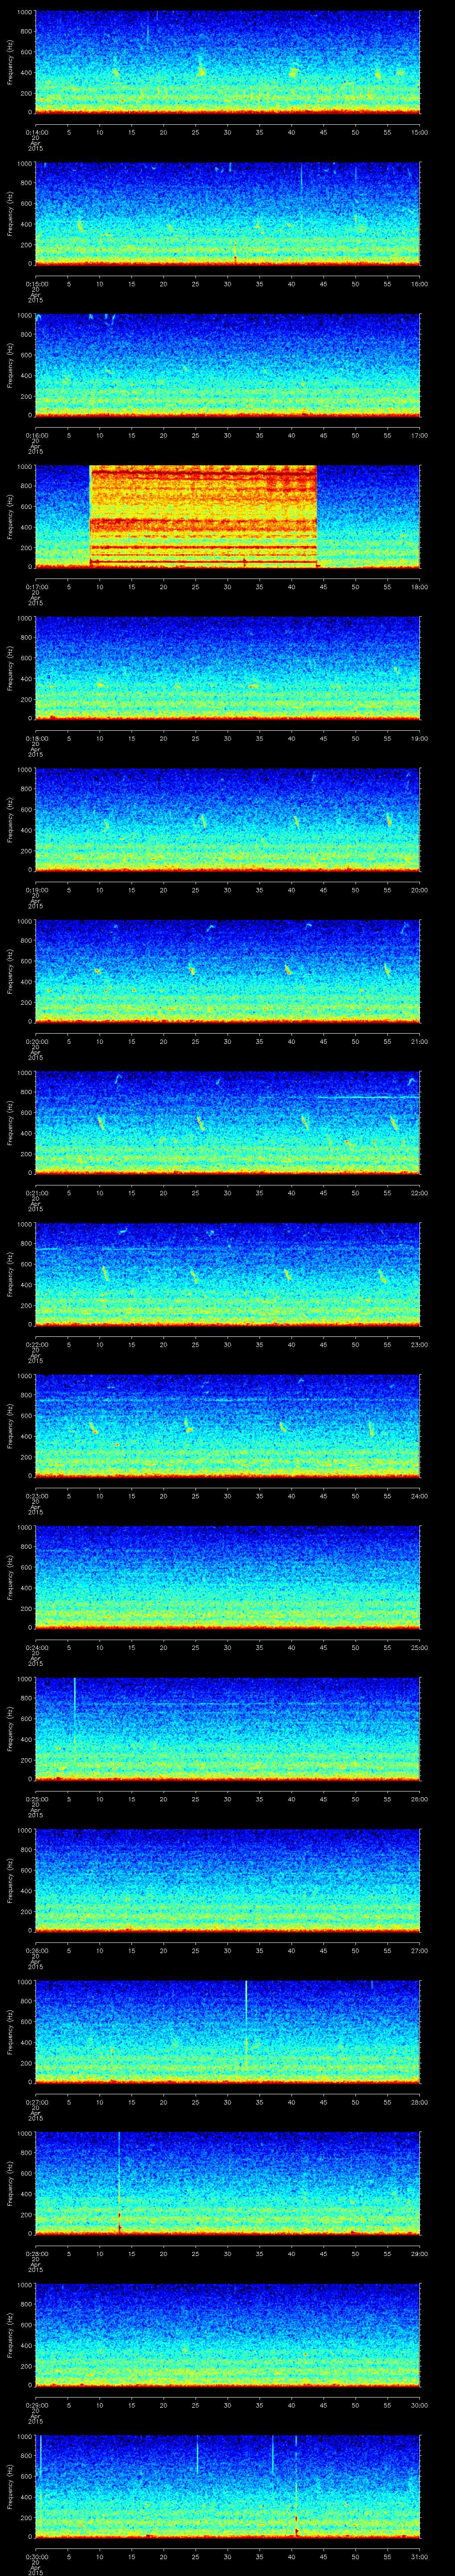Click the 25:00 end time label

(419, 1647)
